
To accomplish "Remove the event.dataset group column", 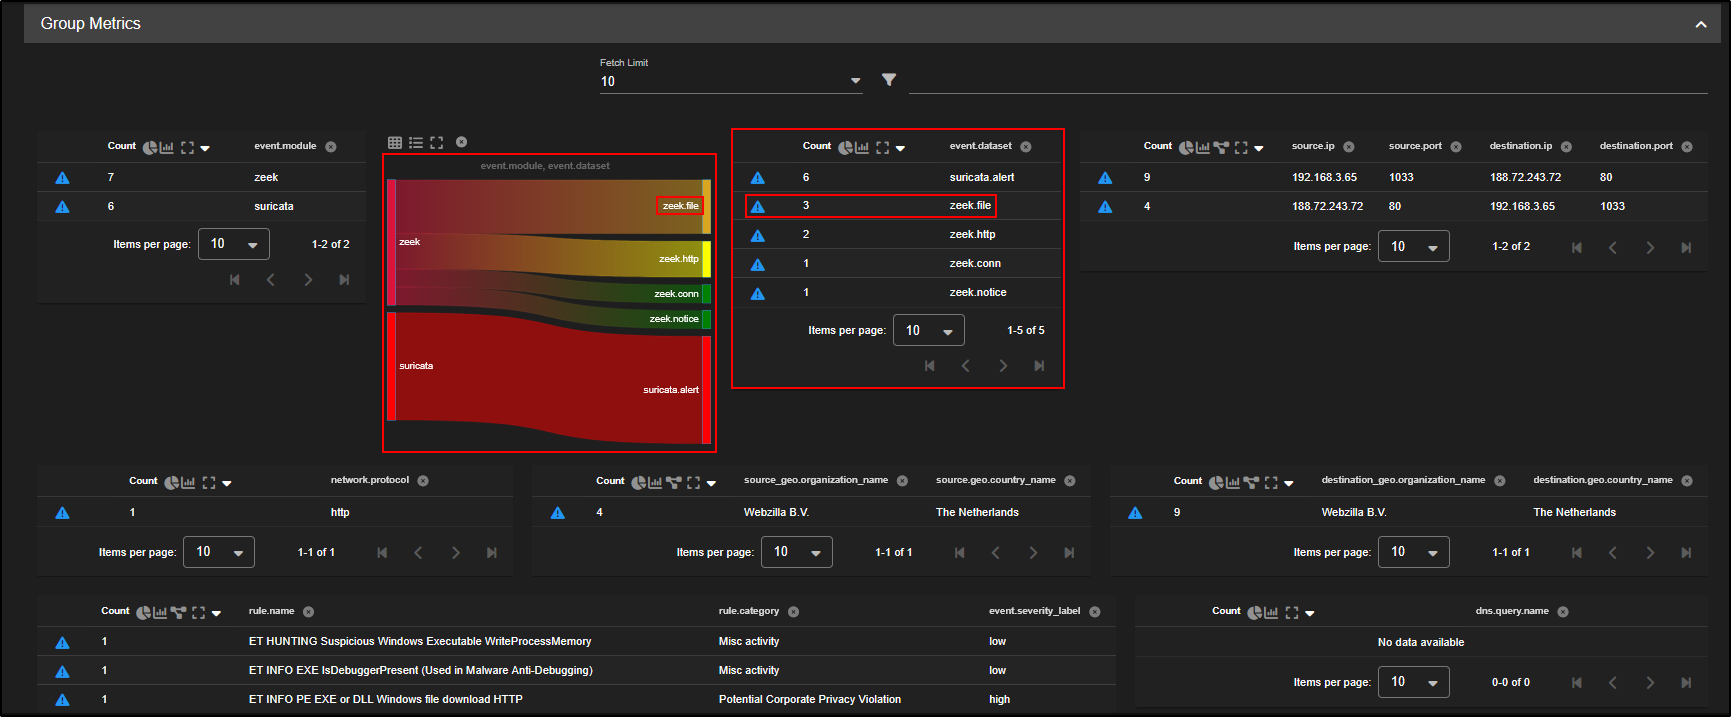I will (x=1026, y=147).
